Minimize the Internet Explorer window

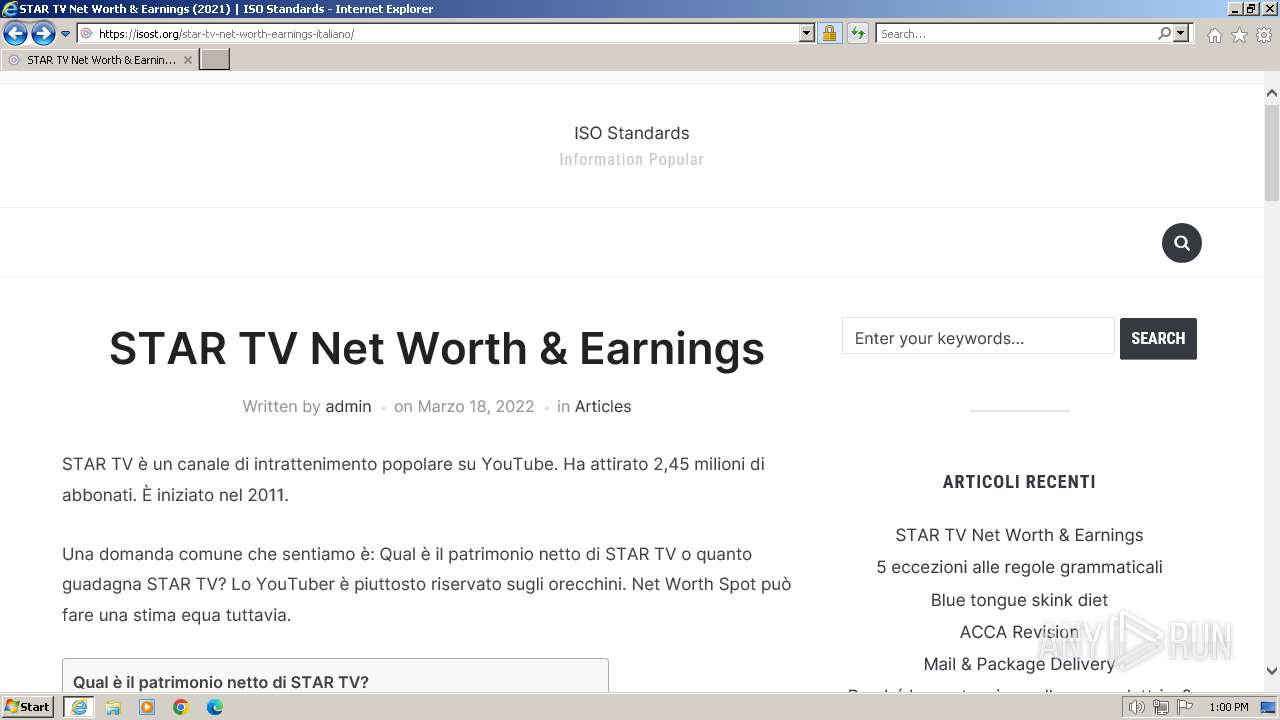1234,9
